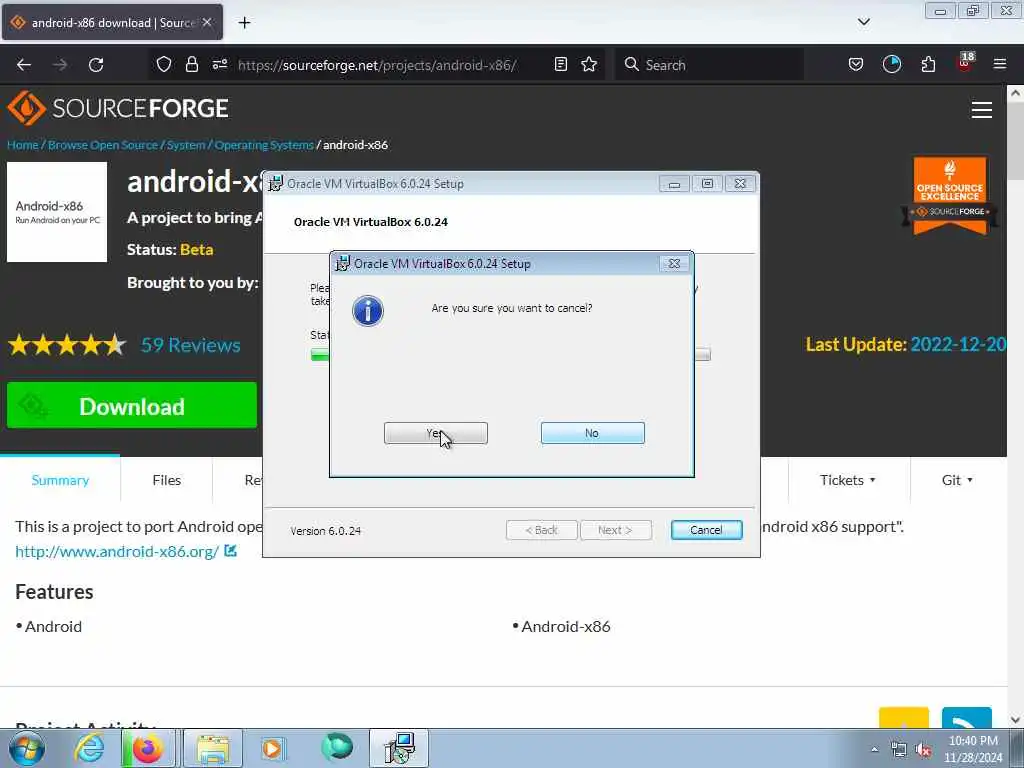Image resolution: width=1024 pixels, height=768 pixels.
Task: Click No in the cancel dialog
Action: (592, 433)
